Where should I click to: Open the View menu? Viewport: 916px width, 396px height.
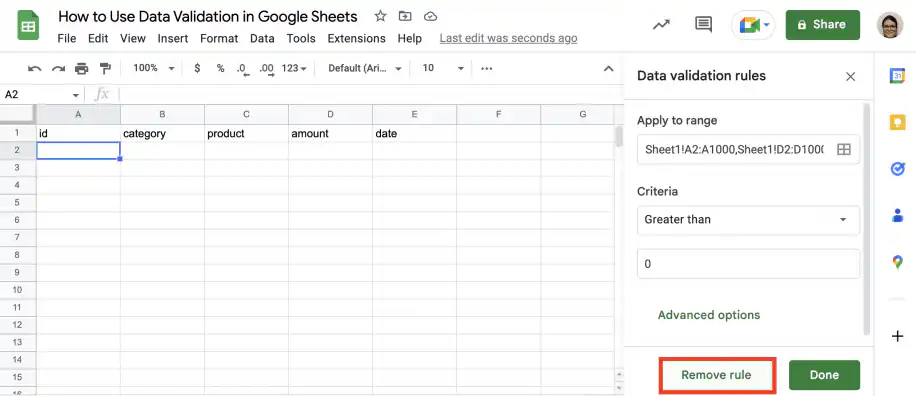point(133,39)
